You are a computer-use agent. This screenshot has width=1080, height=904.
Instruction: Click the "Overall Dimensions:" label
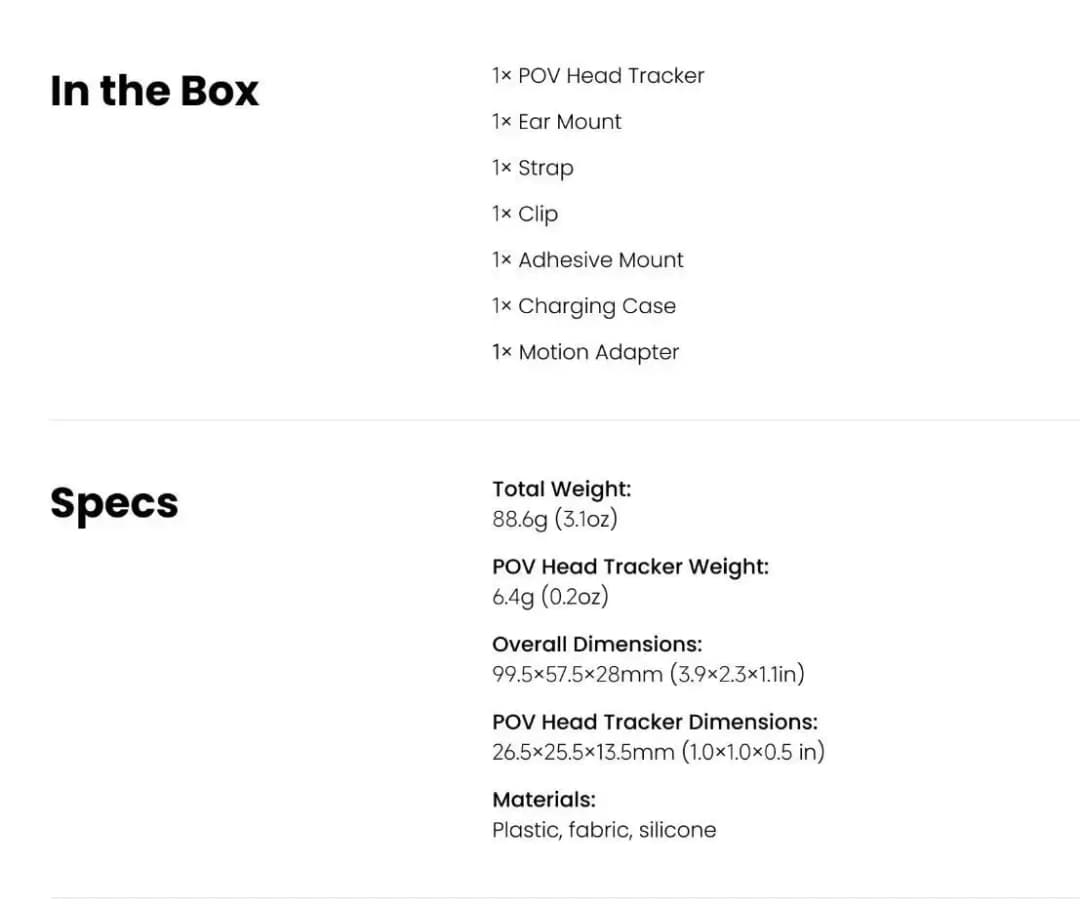click(597, 644)
